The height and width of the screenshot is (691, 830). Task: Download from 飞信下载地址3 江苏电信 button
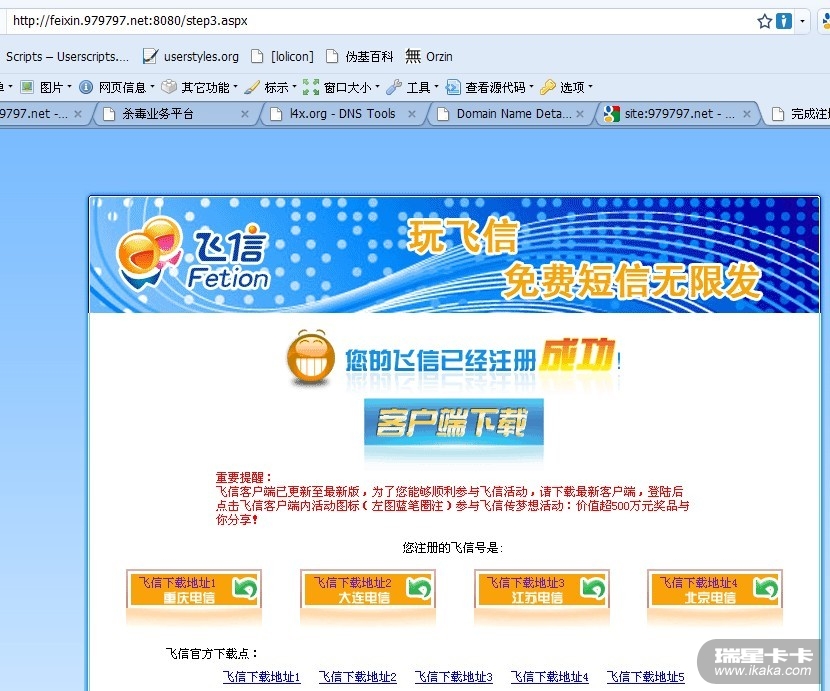[x=542, y=589]
